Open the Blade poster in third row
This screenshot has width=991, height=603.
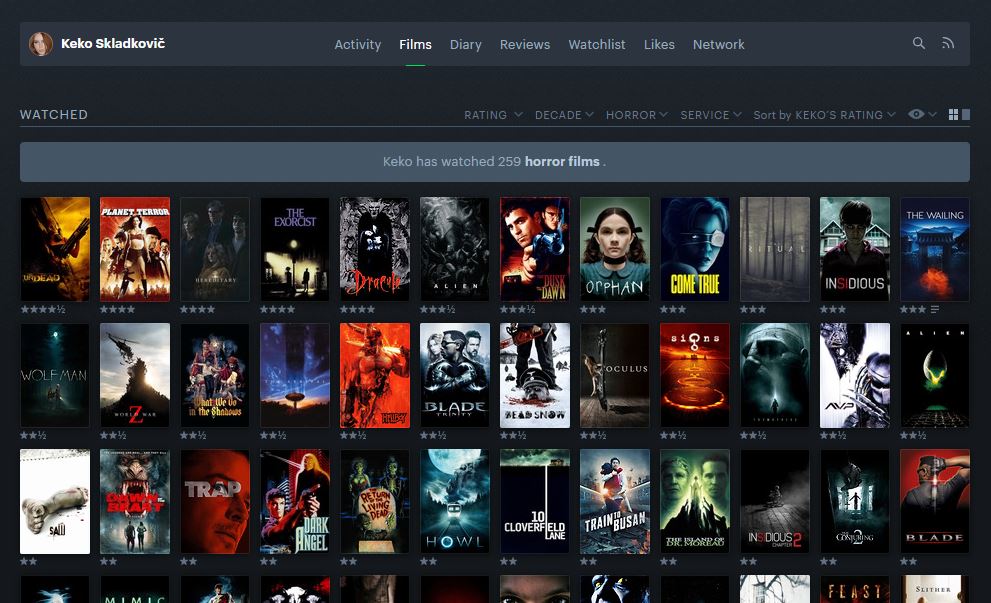[x=935, y=502]
